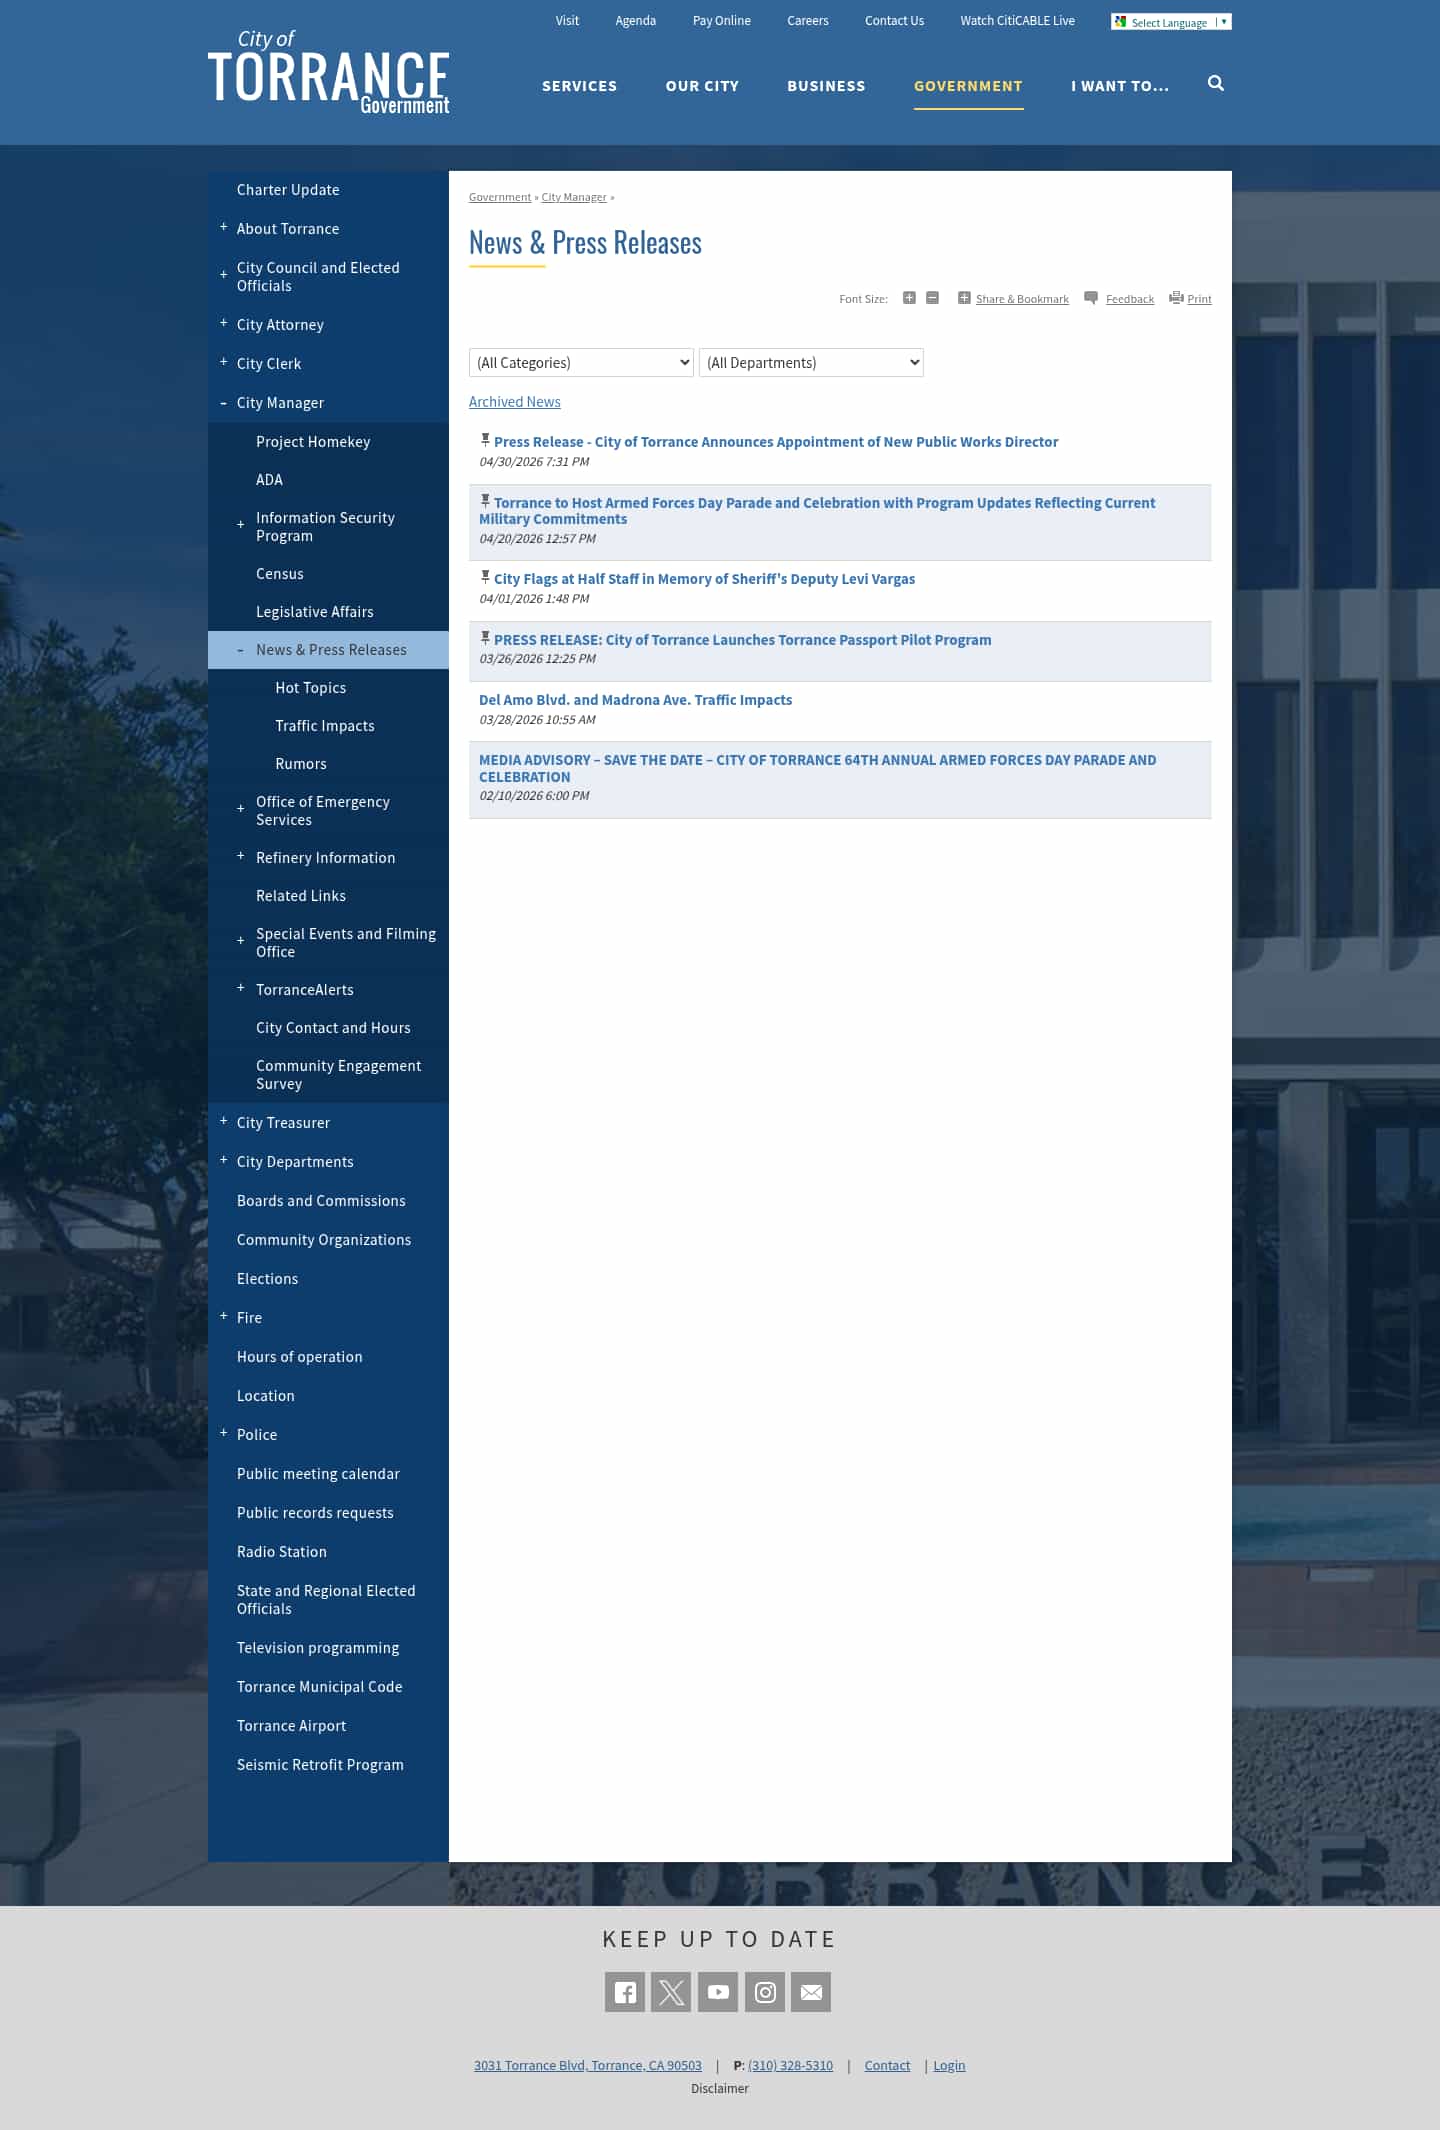Open the All Categories dropdown

[x=581, y=363]
